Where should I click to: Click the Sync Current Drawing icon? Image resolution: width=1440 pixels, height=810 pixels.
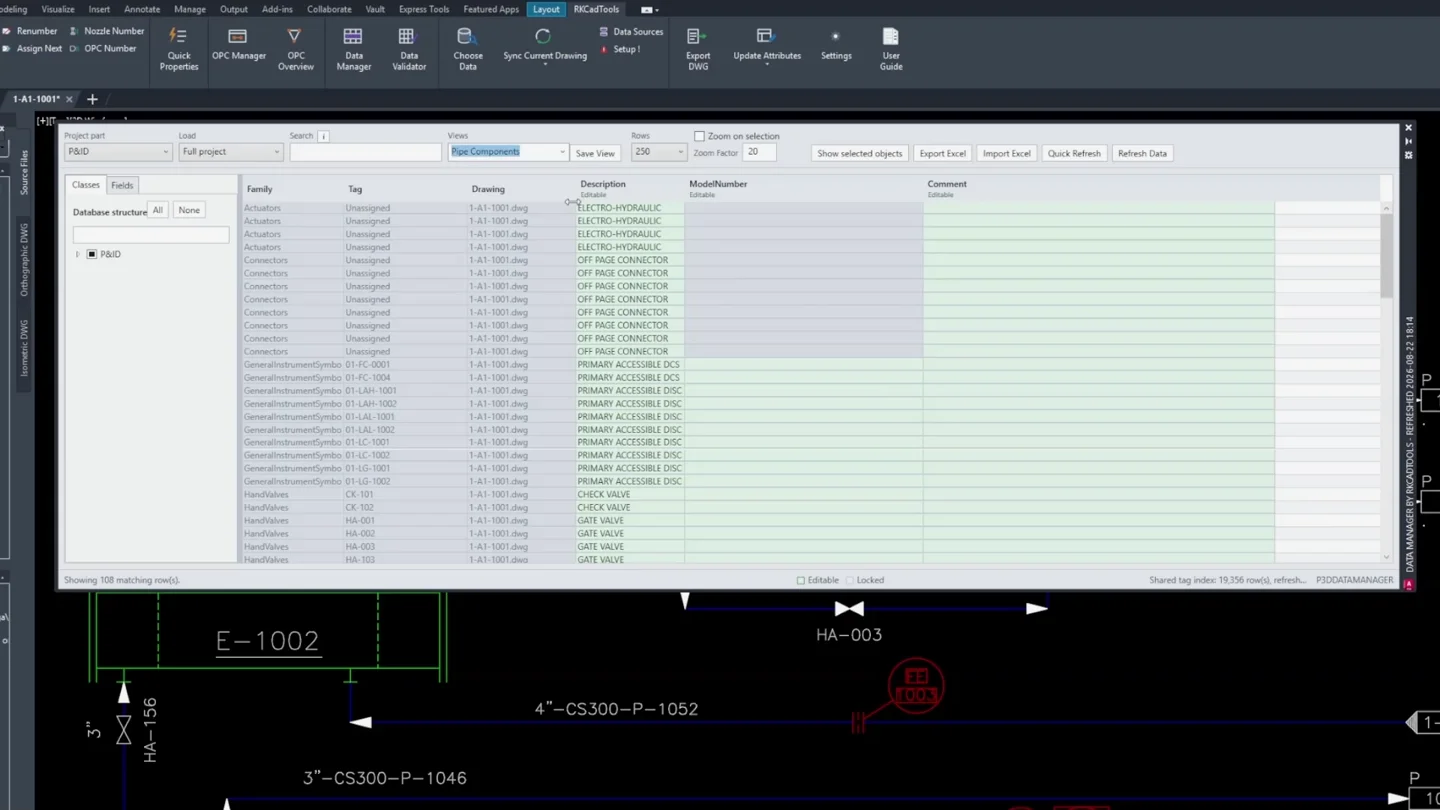point(543,37)
